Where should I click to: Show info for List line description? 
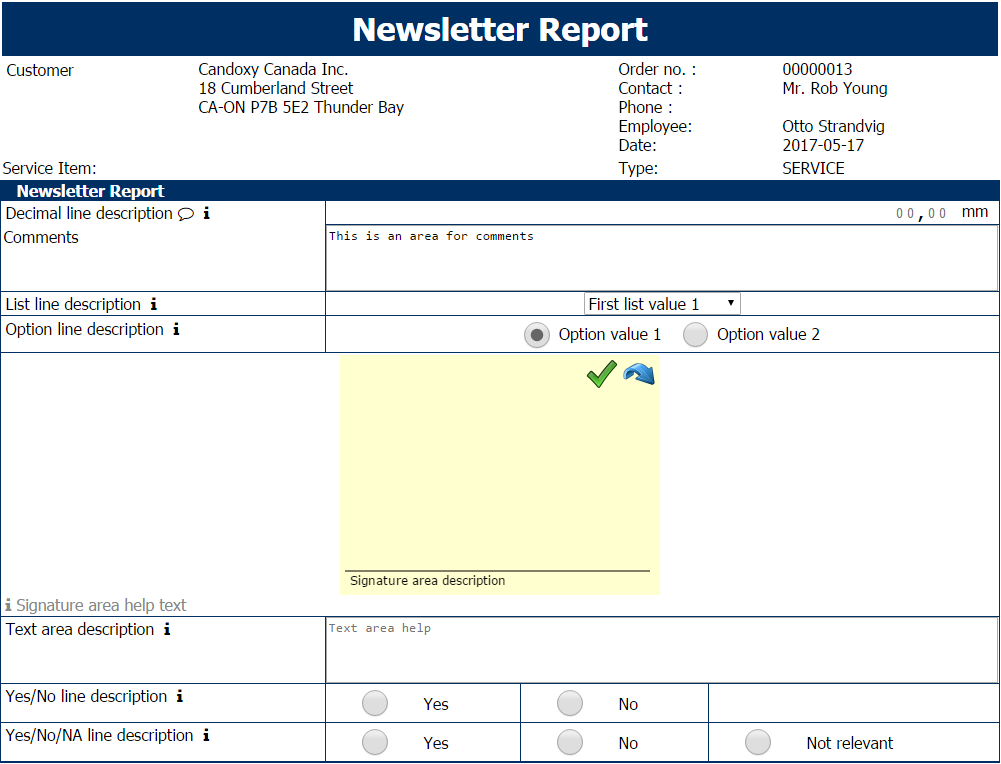tap(154, 305)
